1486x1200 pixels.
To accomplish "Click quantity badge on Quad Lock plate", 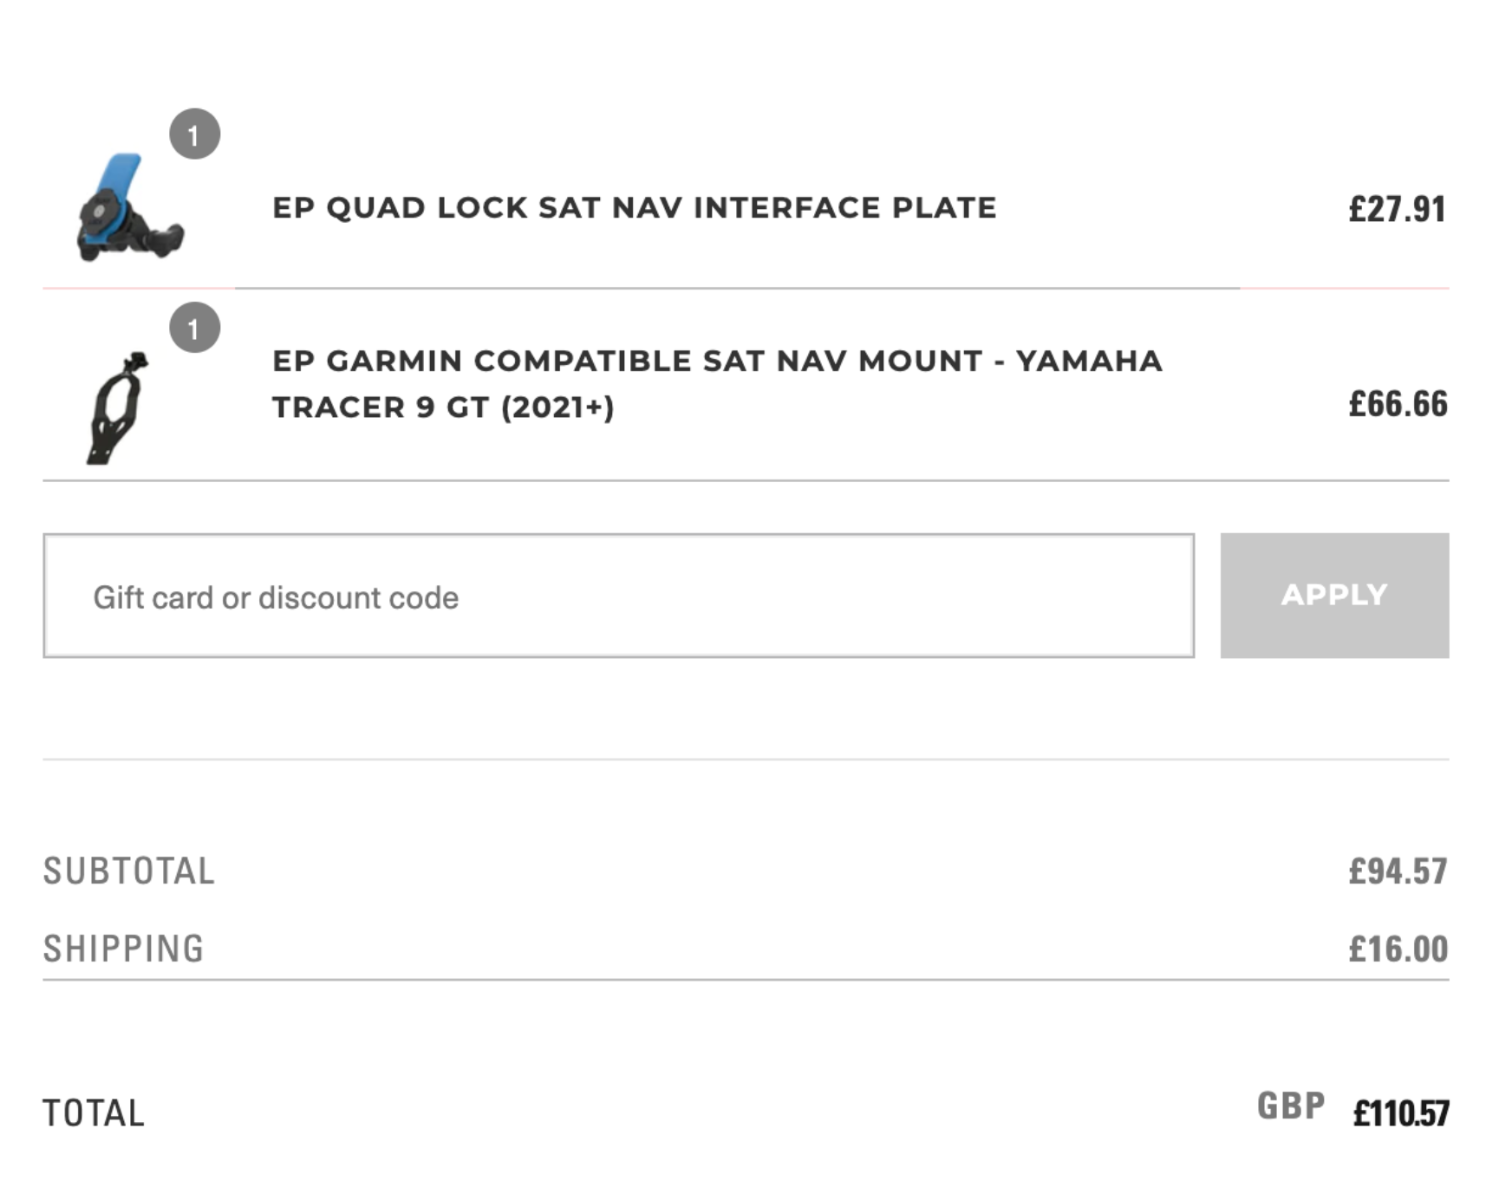I will [x=194, y=134].
